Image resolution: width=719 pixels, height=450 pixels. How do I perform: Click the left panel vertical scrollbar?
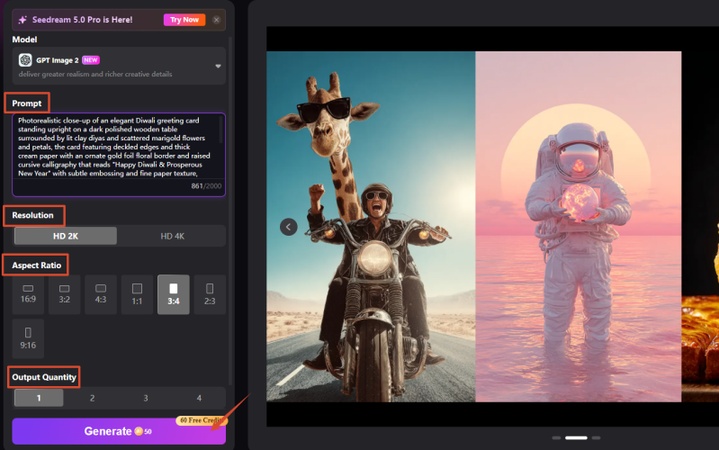(230, 211)
